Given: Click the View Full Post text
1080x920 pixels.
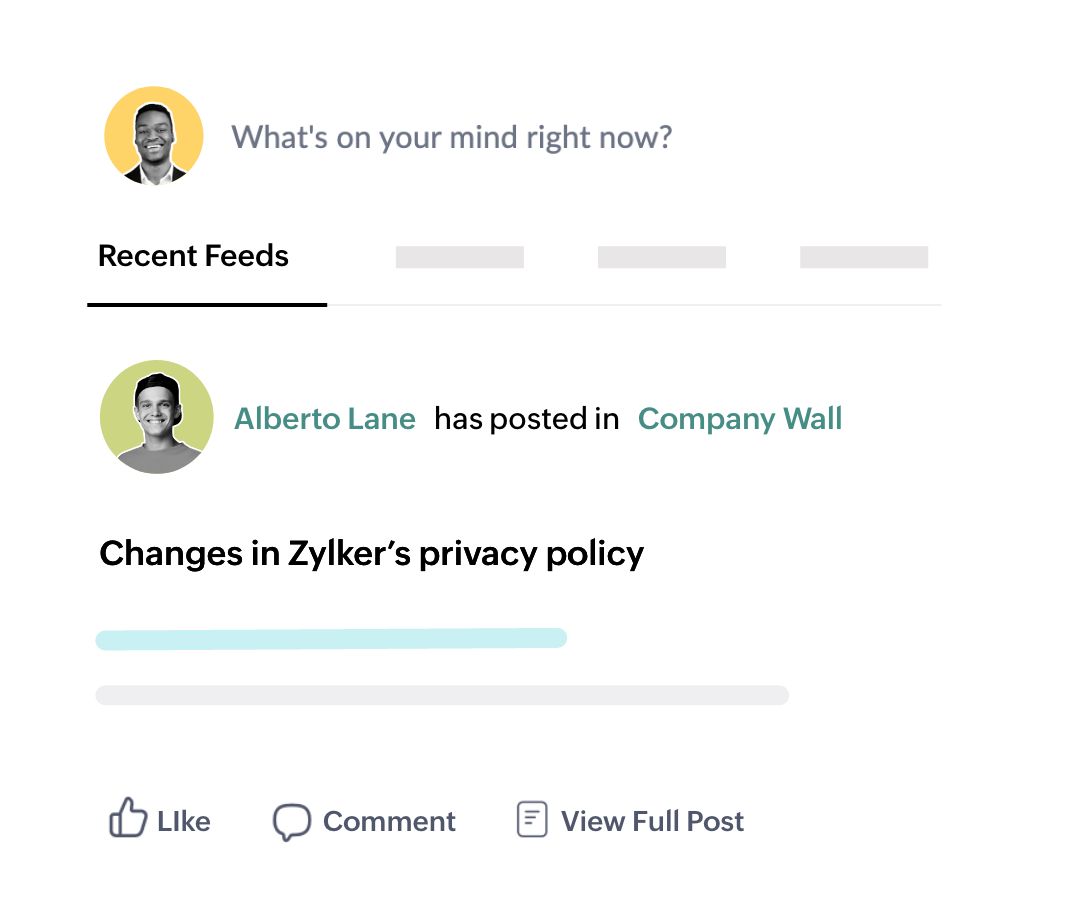Looking at the screenshot, I should [652, 822].
